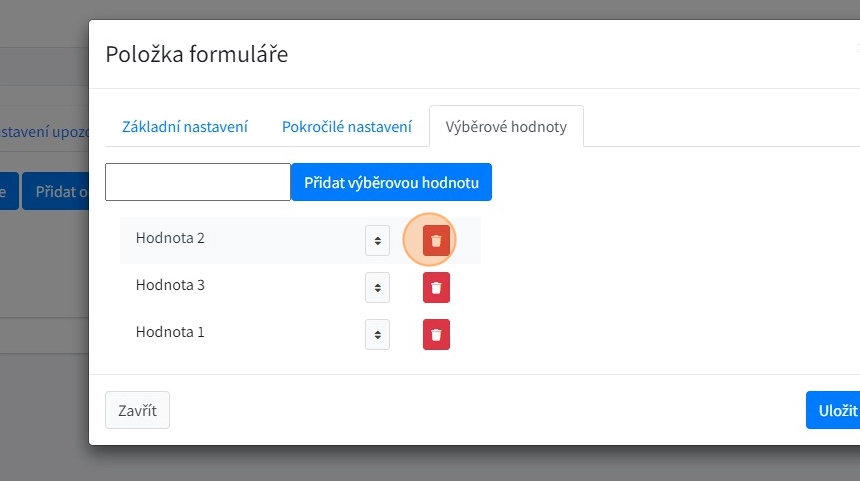This screenshot has height=481, width=860.
Task: Click the sort arrows next to Hodnota 1
Action: click(x=377, y=334)
